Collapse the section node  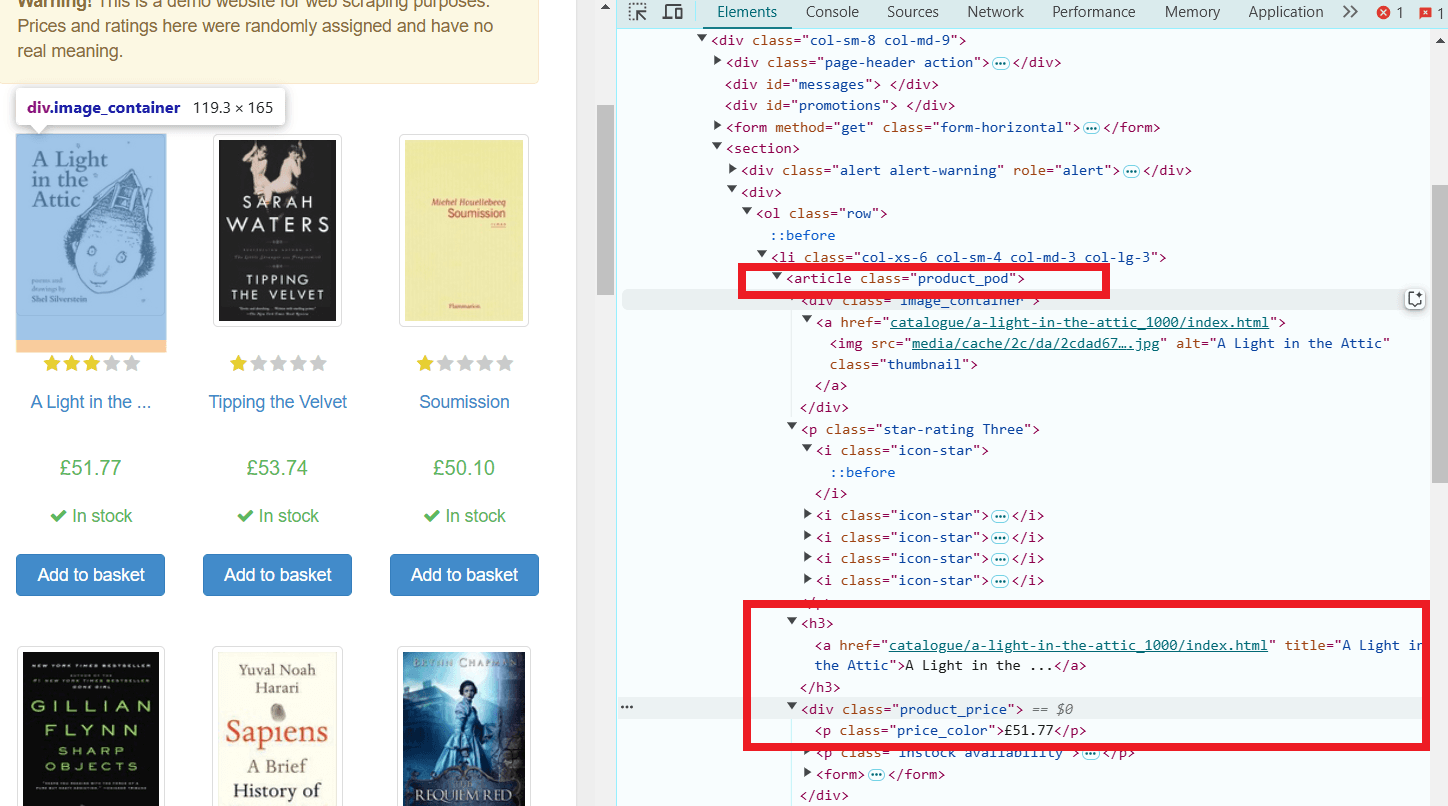(x=717, y=148)
